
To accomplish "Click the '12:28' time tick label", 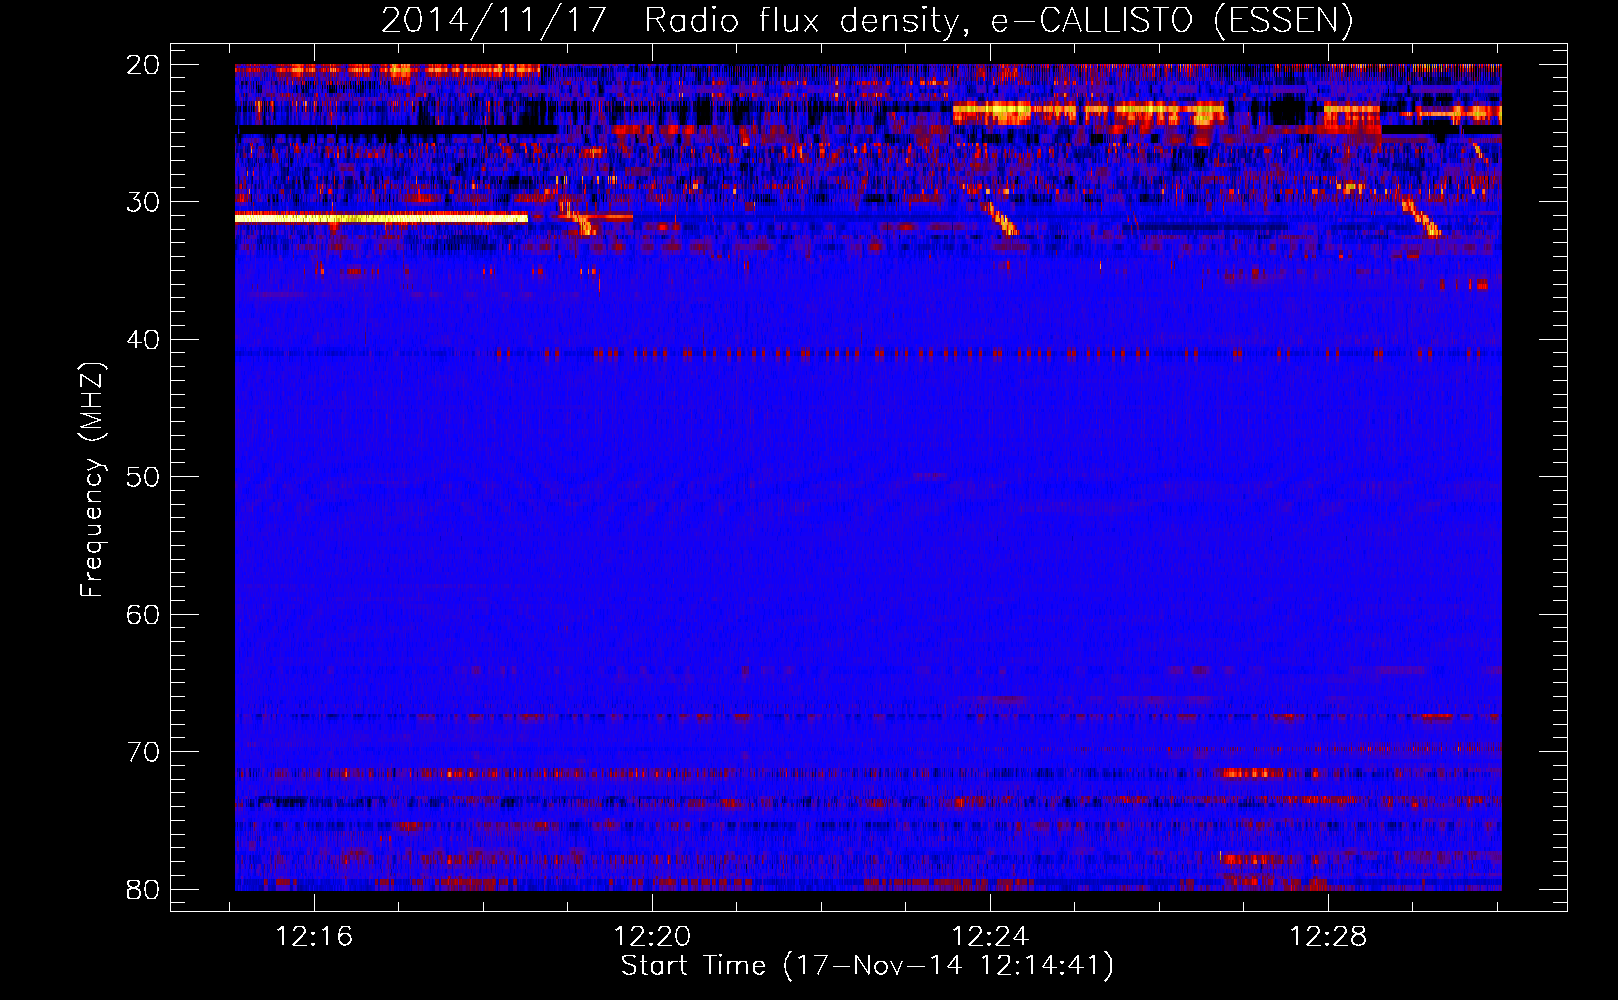I will pyautogui.click(x=1328, y=937).
